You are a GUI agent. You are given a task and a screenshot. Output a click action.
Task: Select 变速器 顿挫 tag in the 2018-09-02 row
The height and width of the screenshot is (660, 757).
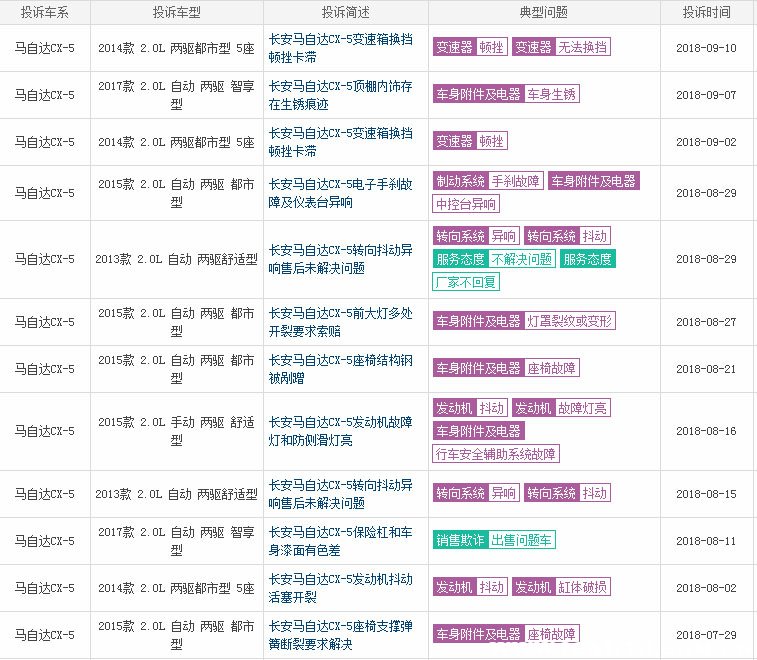(x=470, y=141)
